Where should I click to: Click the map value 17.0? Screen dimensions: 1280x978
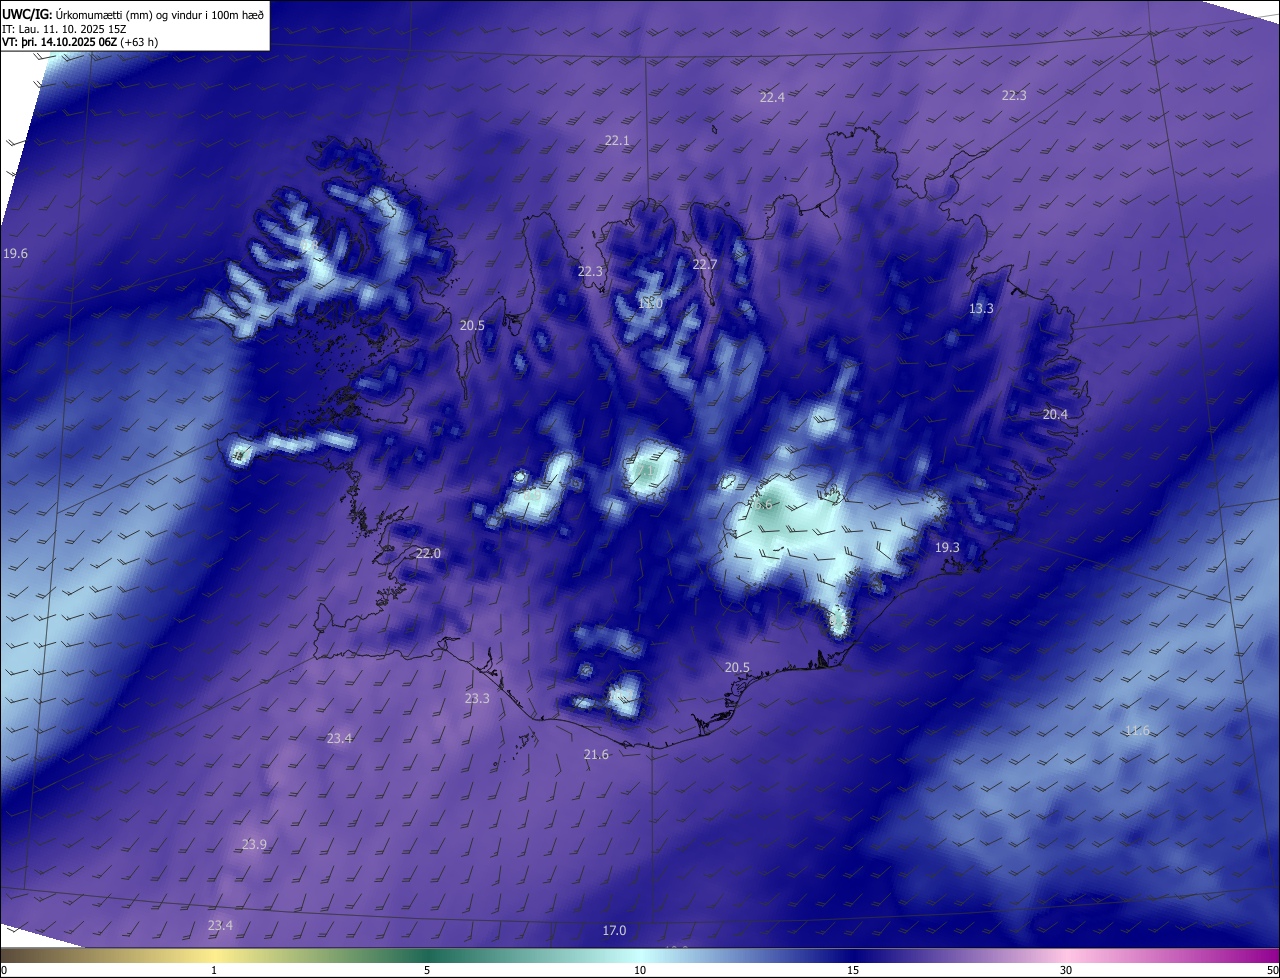614,931
